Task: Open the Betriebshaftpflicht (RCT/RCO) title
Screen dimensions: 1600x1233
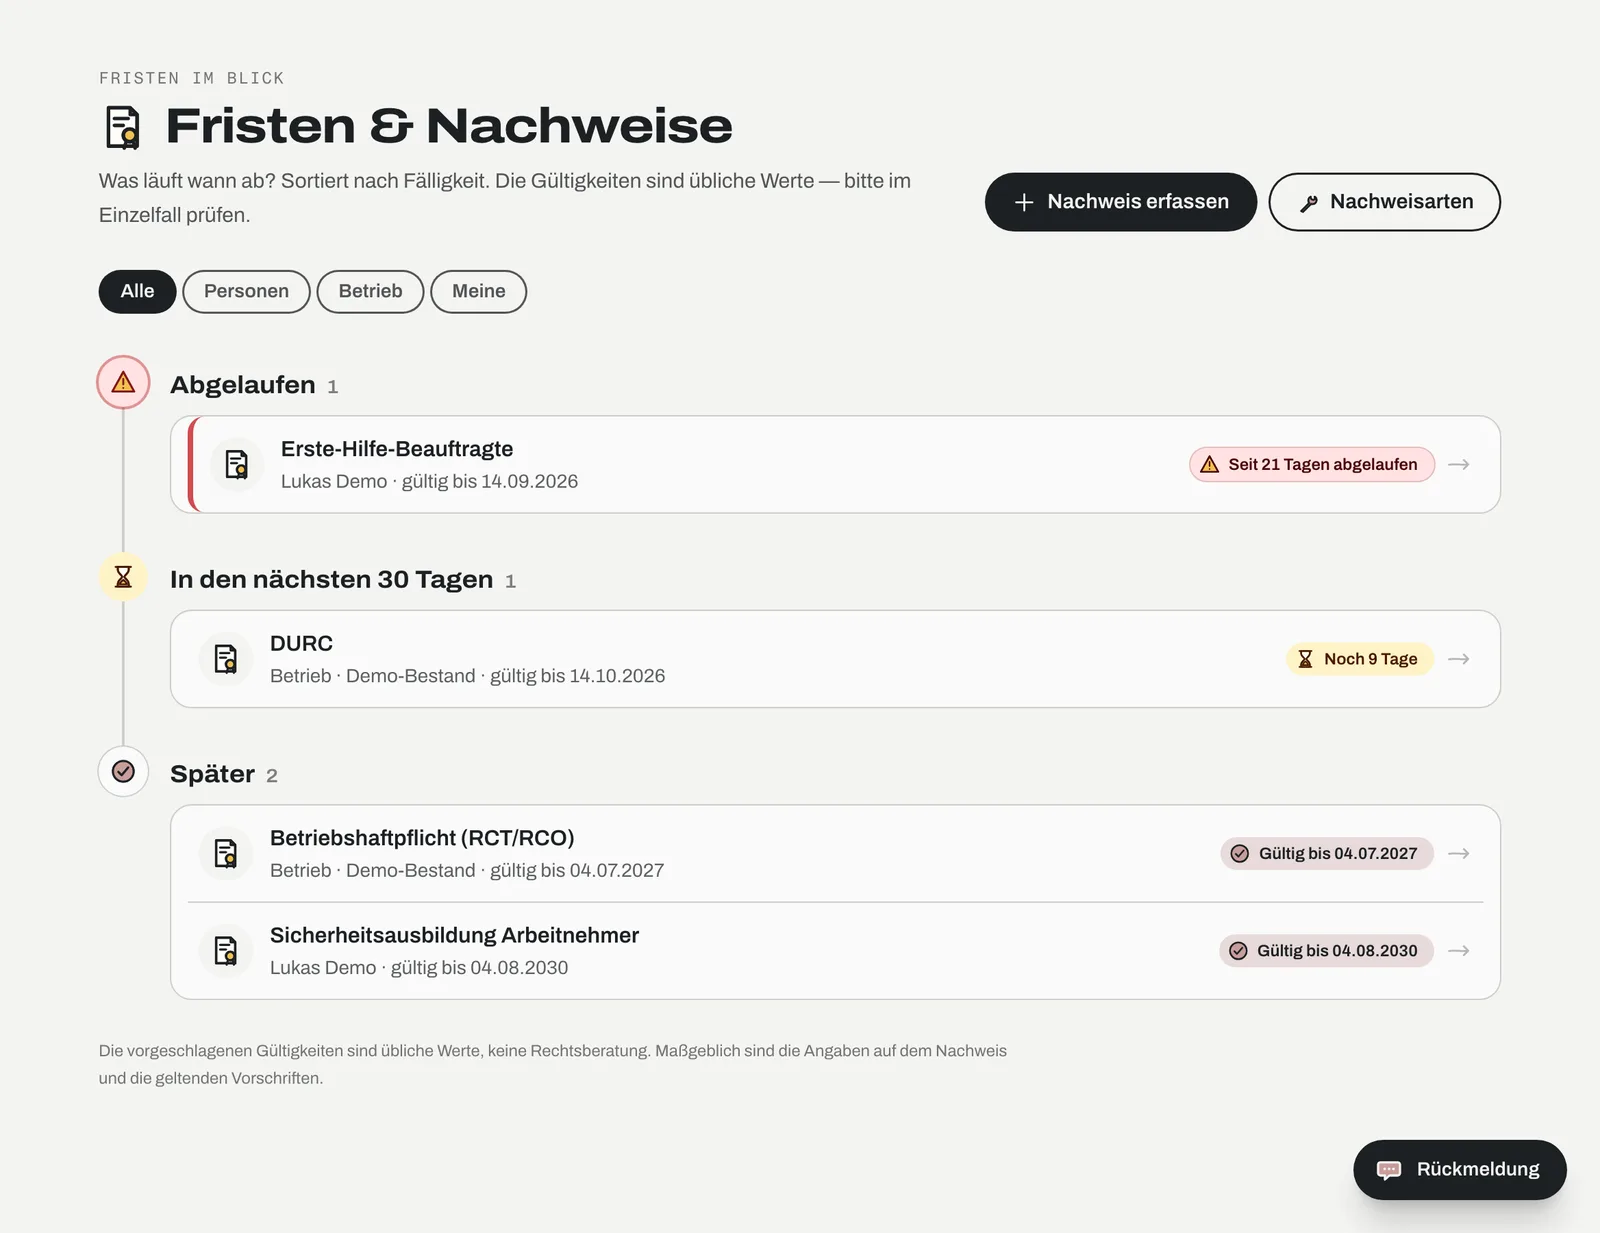Action: (422, 838)
